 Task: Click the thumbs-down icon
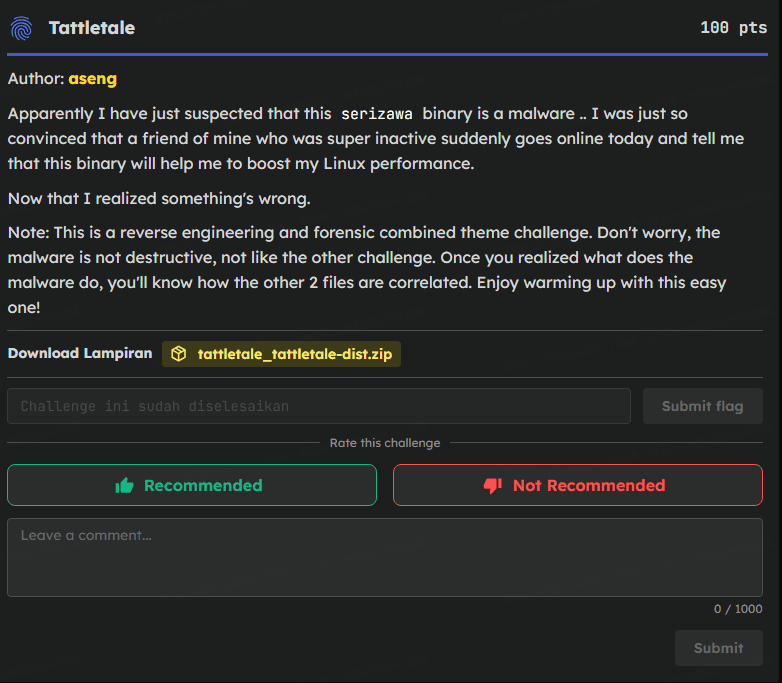coord(492,486)
